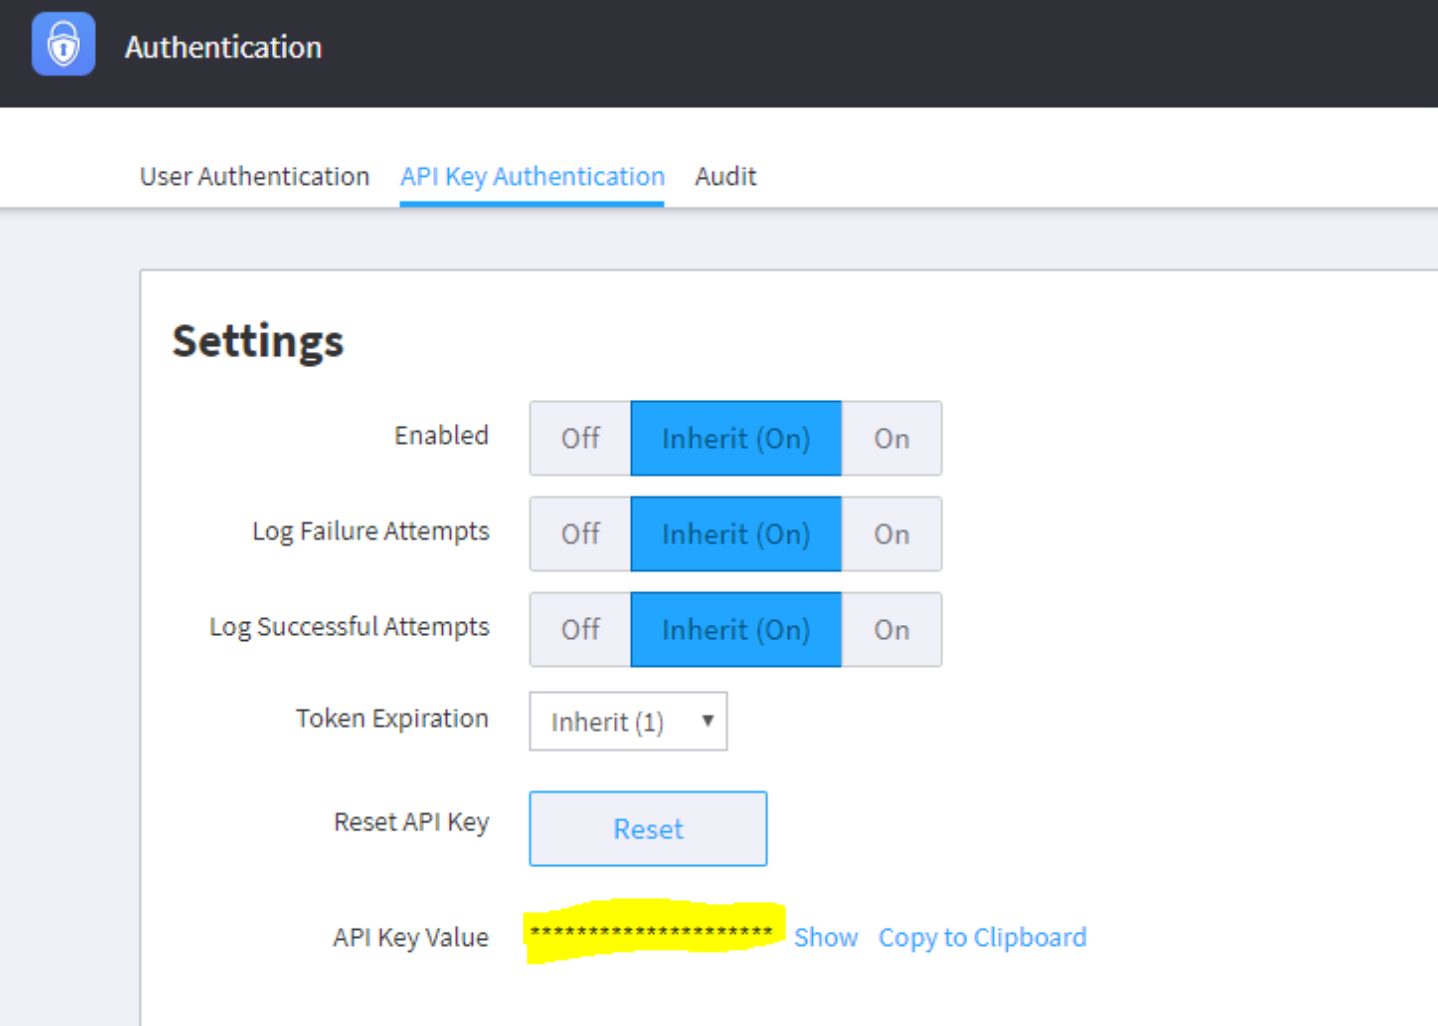This screenshot has width=1438, height=1026.
Task: Click the Copy to Clipboard link
Action: (982, 938)
